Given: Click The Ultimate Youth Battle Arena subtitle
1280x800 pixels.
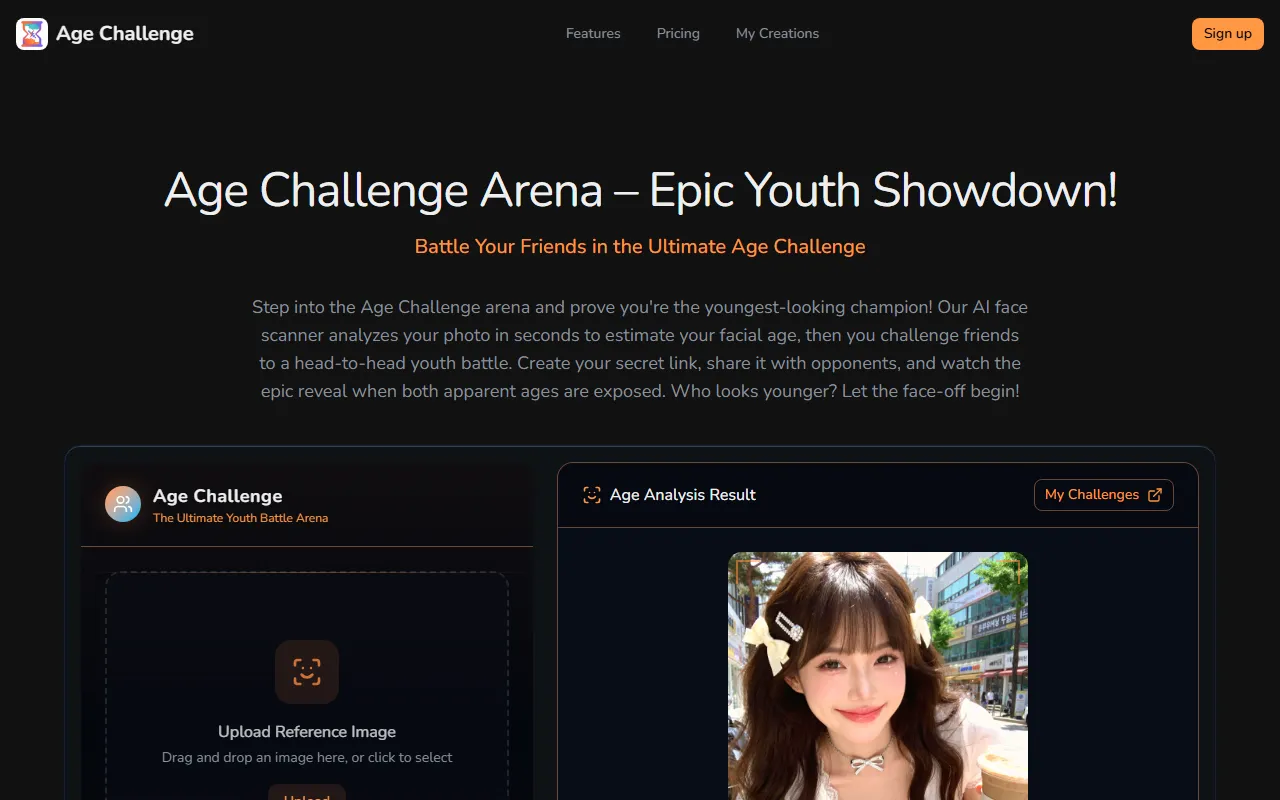Looking at the screenshot, I should pyautogui.click(x=240, y=518).
